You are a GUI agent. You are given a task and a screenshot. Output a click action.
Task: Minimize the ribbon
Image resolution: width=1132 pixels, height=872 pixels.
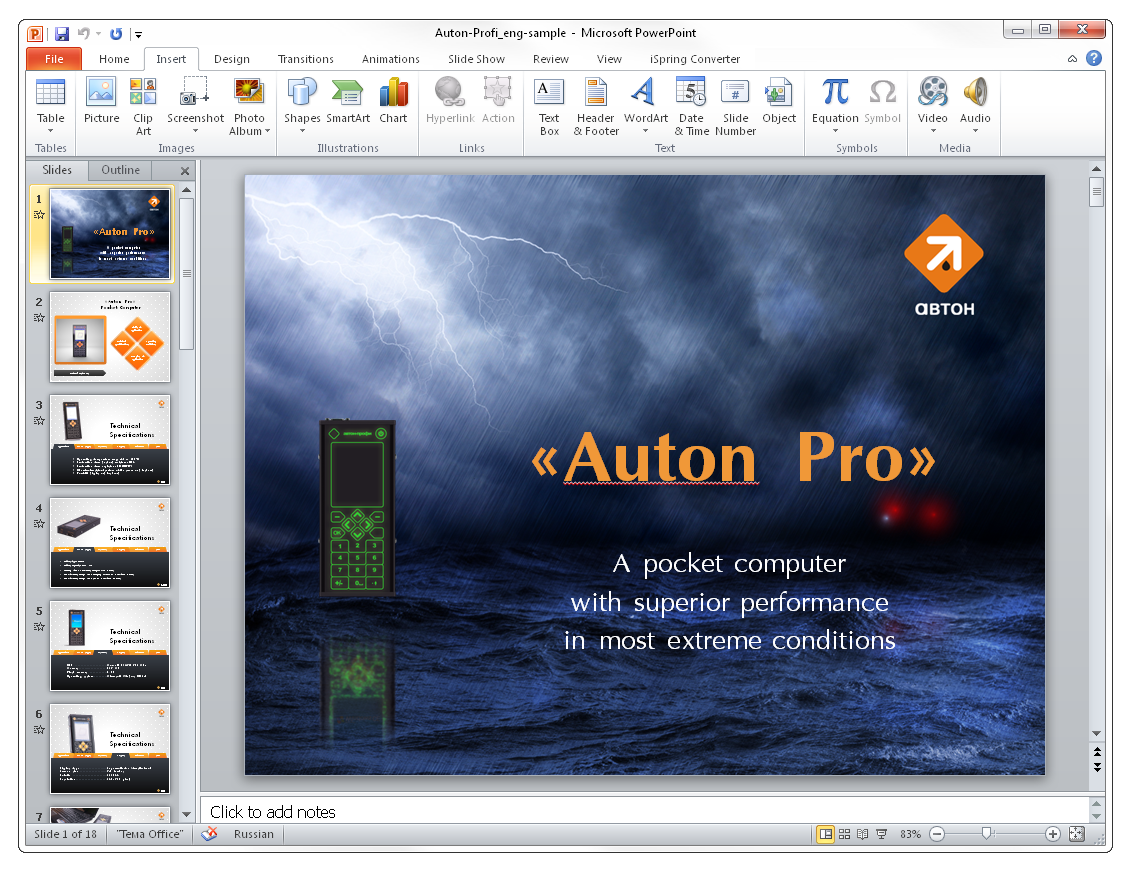[1072, 59]
